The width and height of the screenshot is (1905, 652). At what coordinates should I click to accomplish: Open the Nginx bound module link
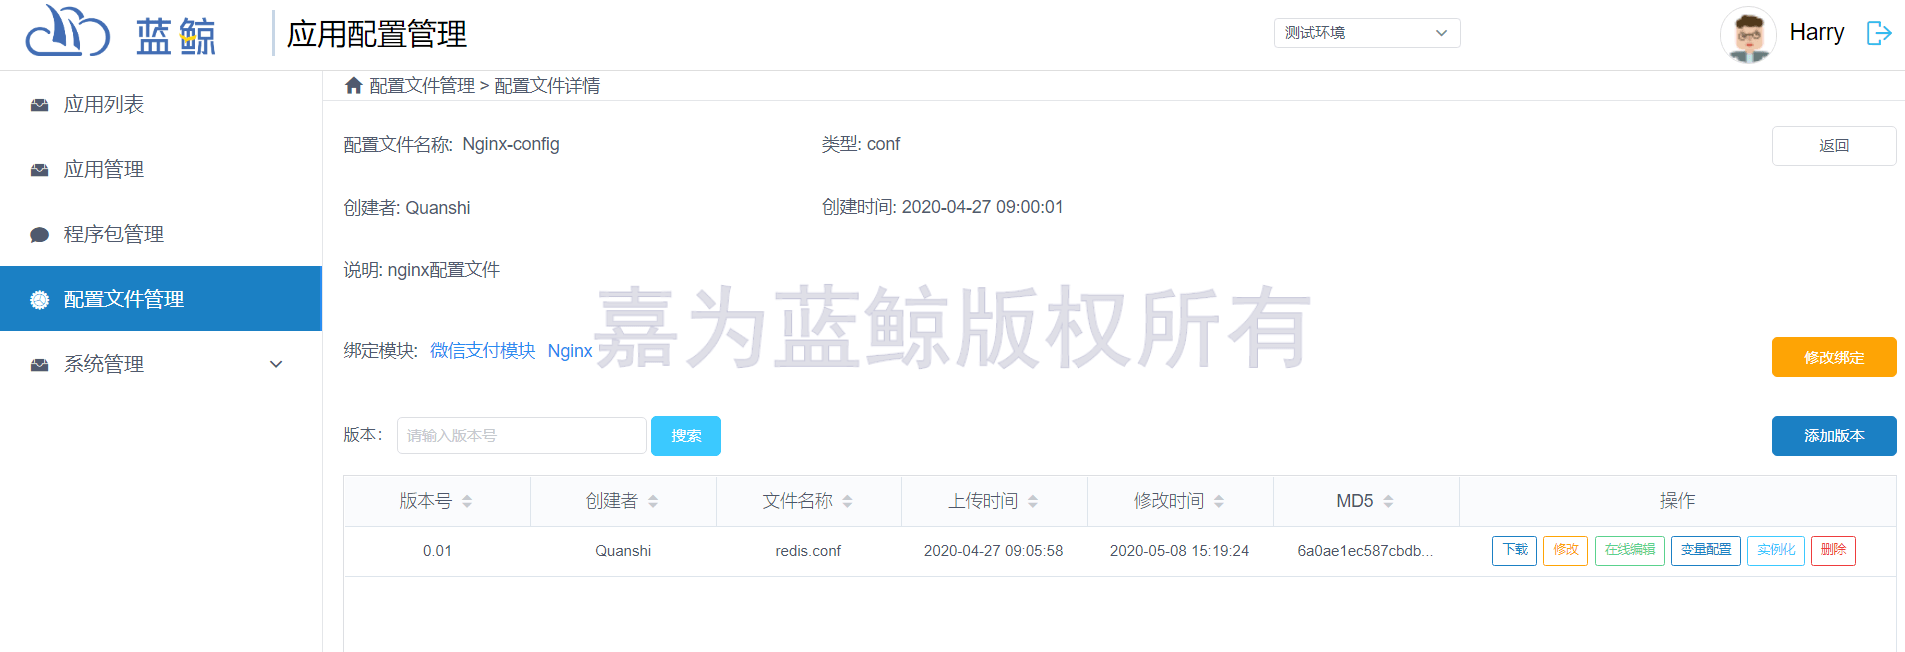[x=570, y=351]
